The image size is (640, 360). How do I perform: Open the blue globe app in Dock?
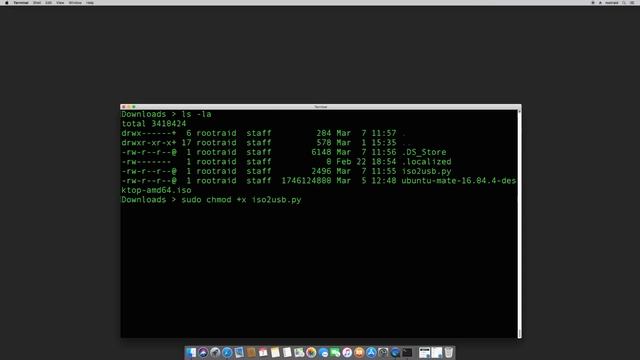395,352
